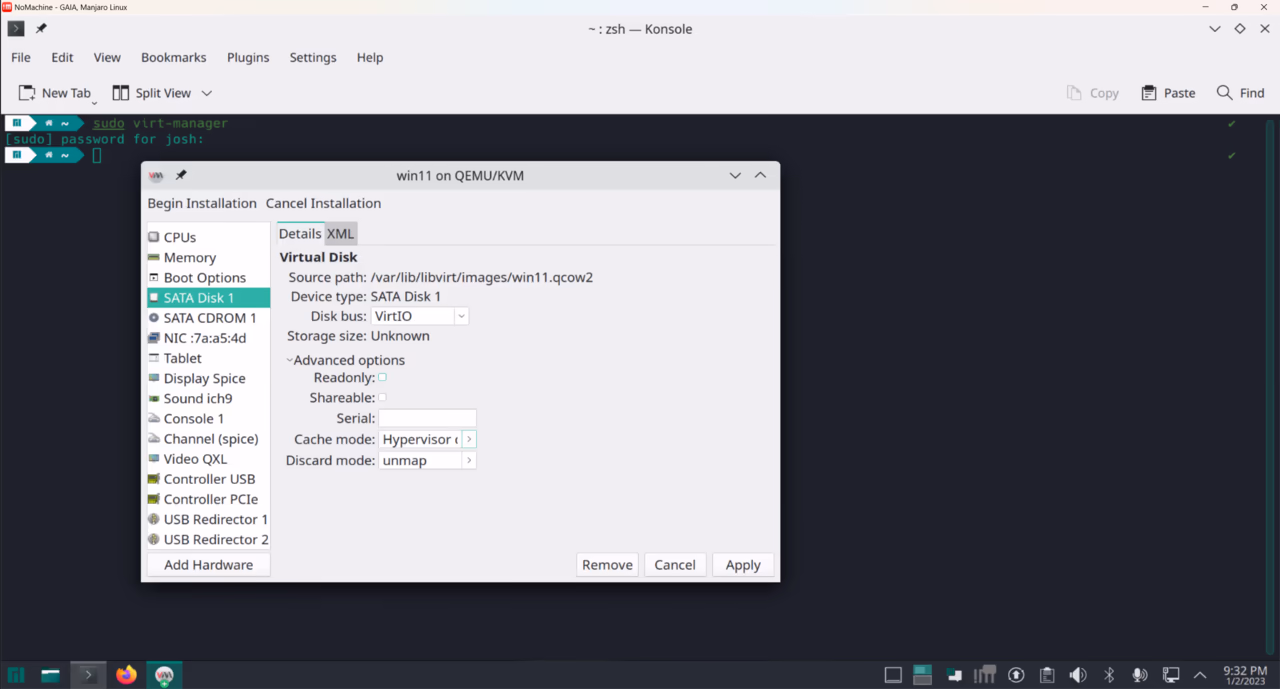This screenshot has height=689, width=1280.
Task: Launch Firefox from the taskbar
Action: tap(125, 675)
